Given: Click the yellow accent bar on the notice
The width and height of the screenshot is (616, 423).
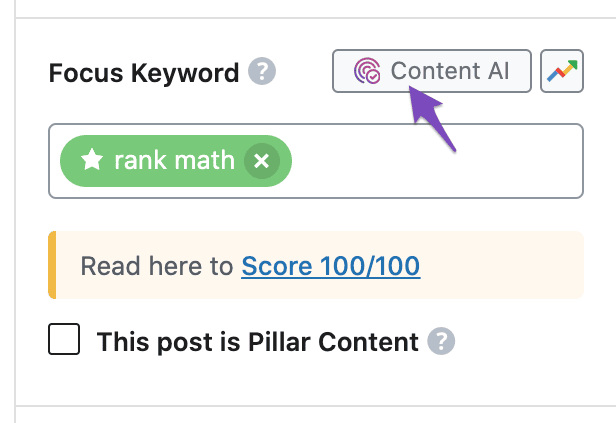Looking at the screenshot, I should 52,265.
